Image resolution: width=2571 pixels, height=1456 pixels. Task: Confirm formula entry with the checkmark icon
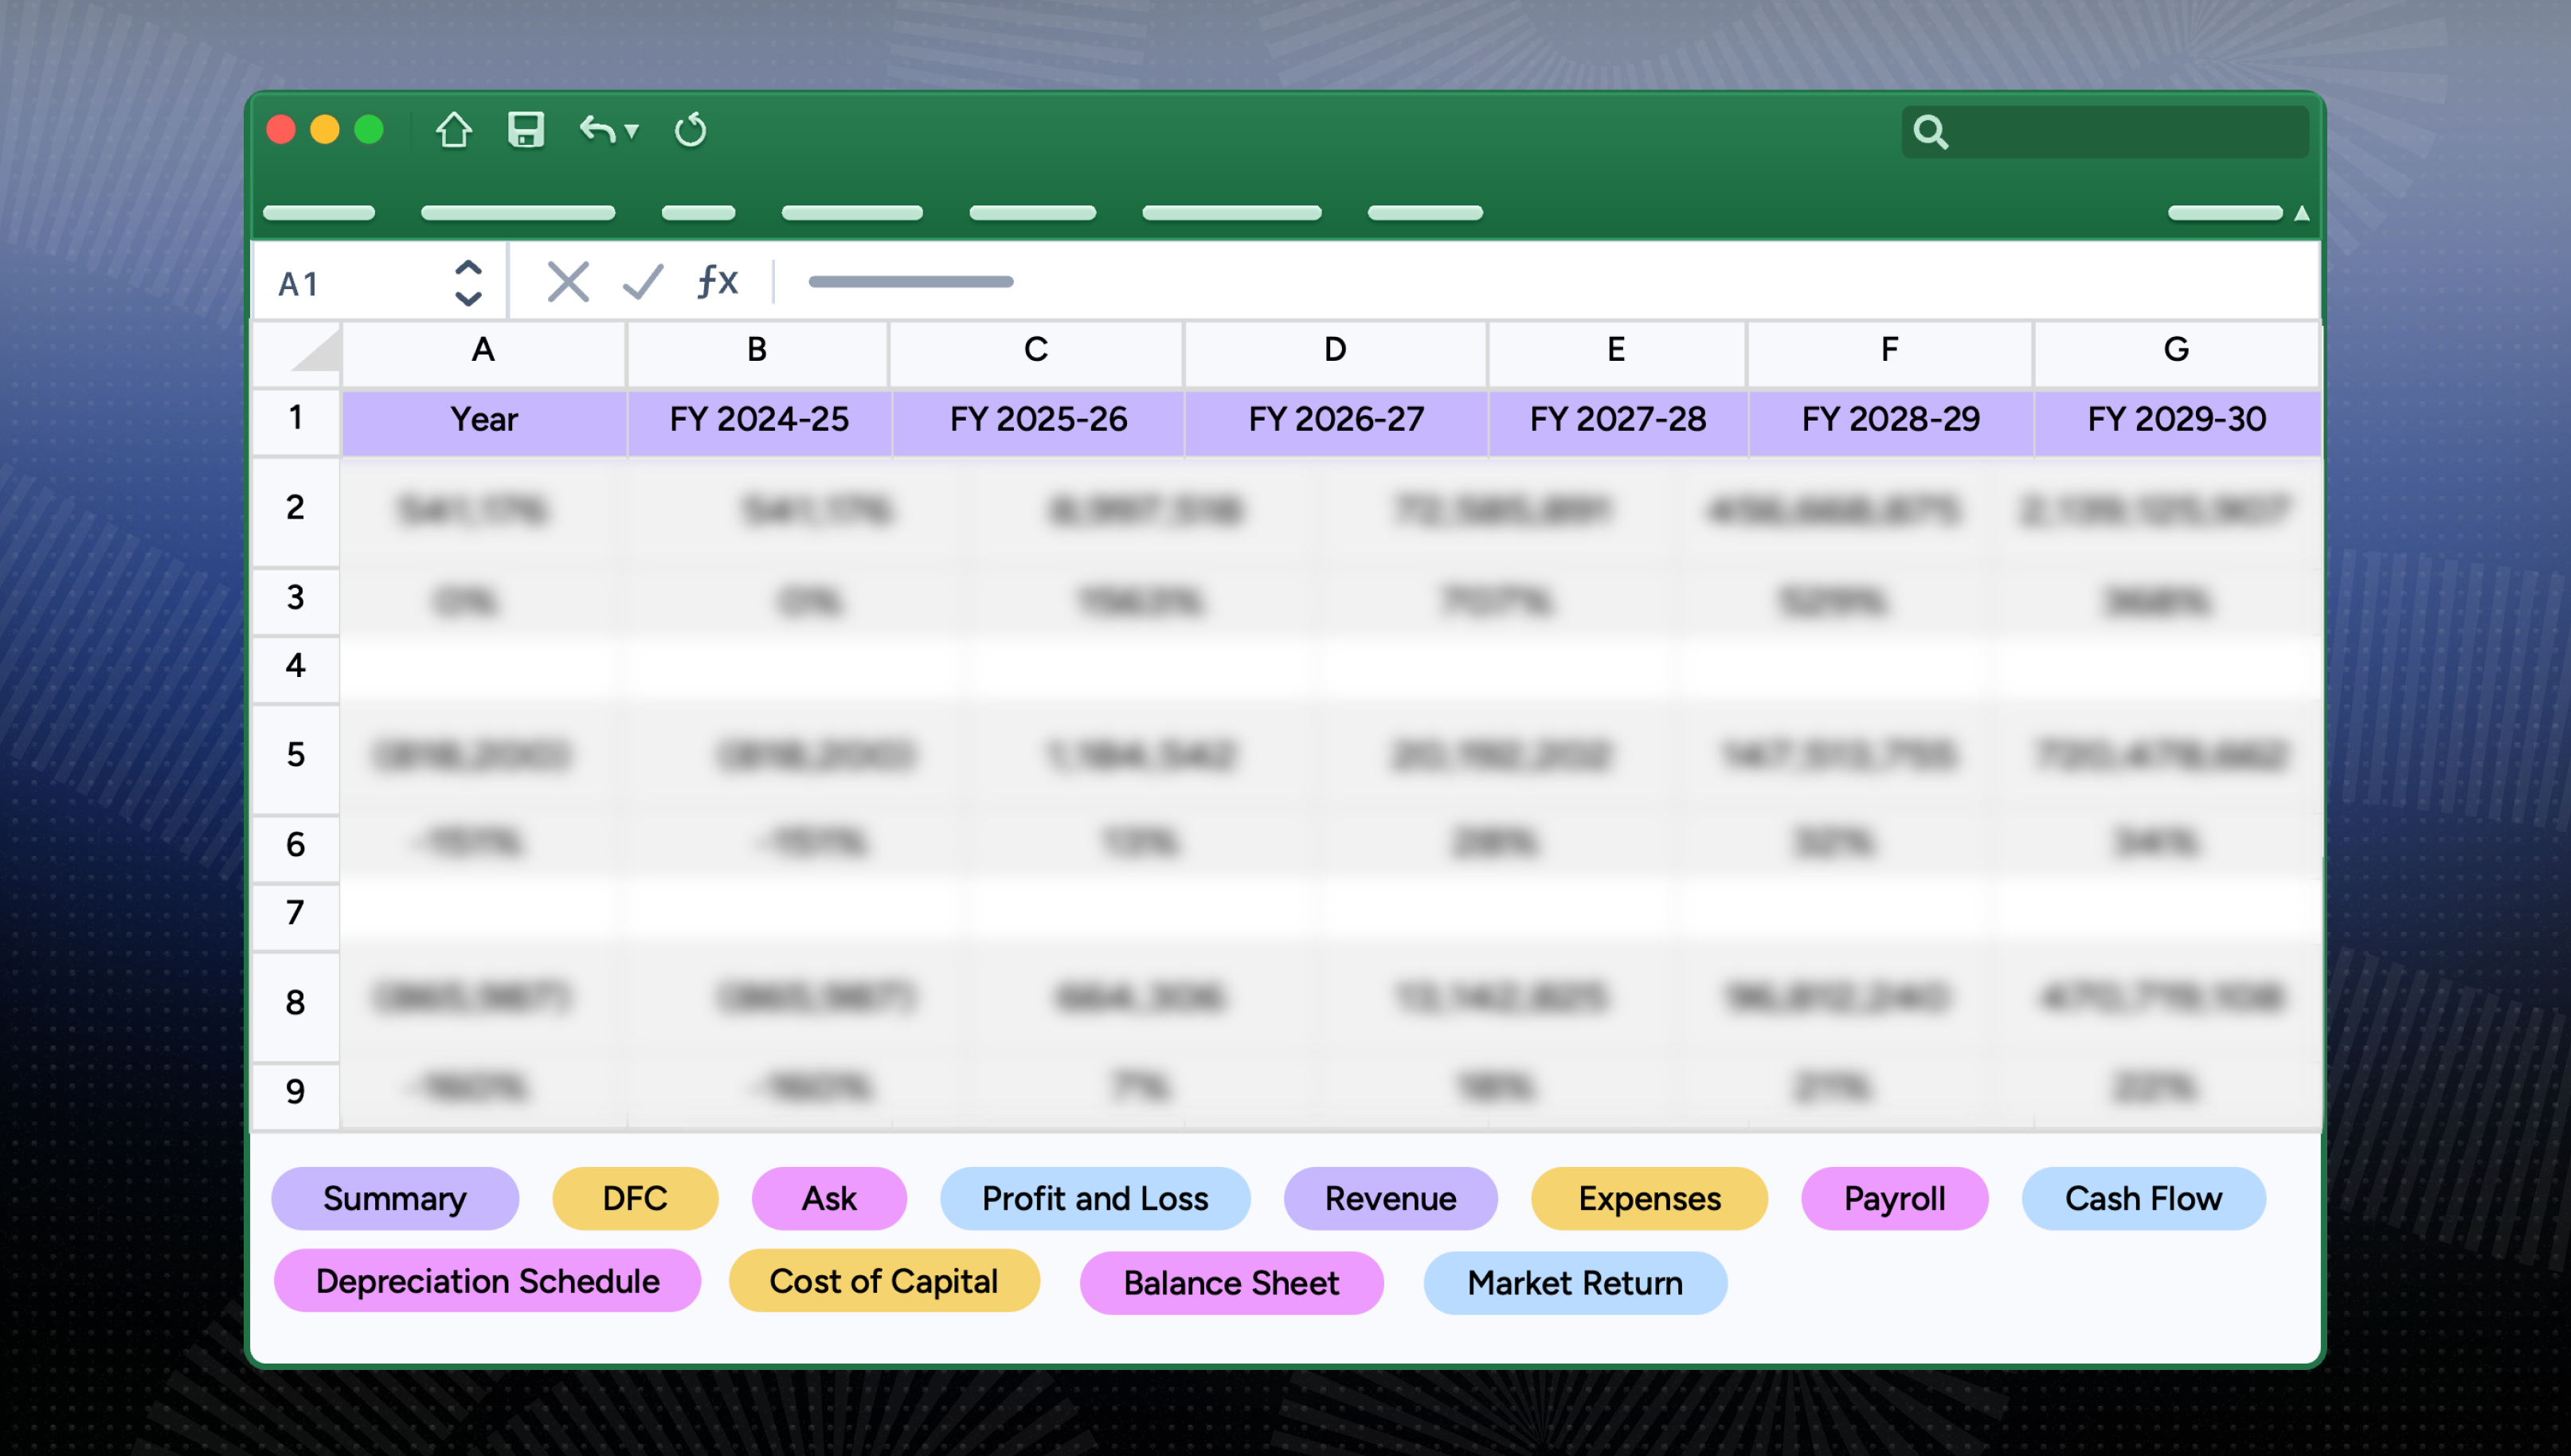click(x=643, y=282)
